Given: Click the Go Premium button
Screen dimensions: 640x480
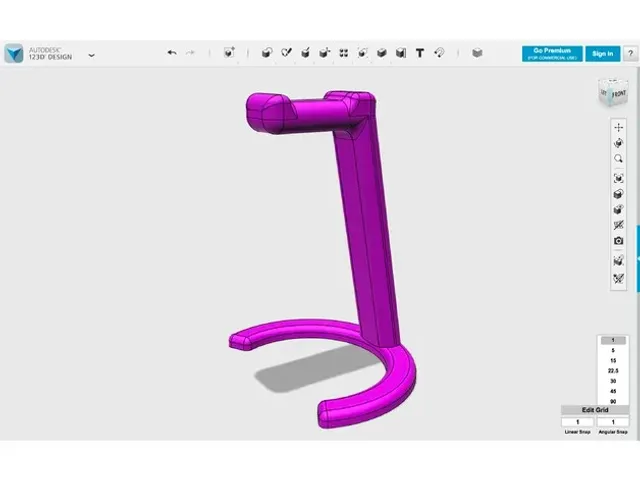Looking at the screenshot, I should coord(552,53).
